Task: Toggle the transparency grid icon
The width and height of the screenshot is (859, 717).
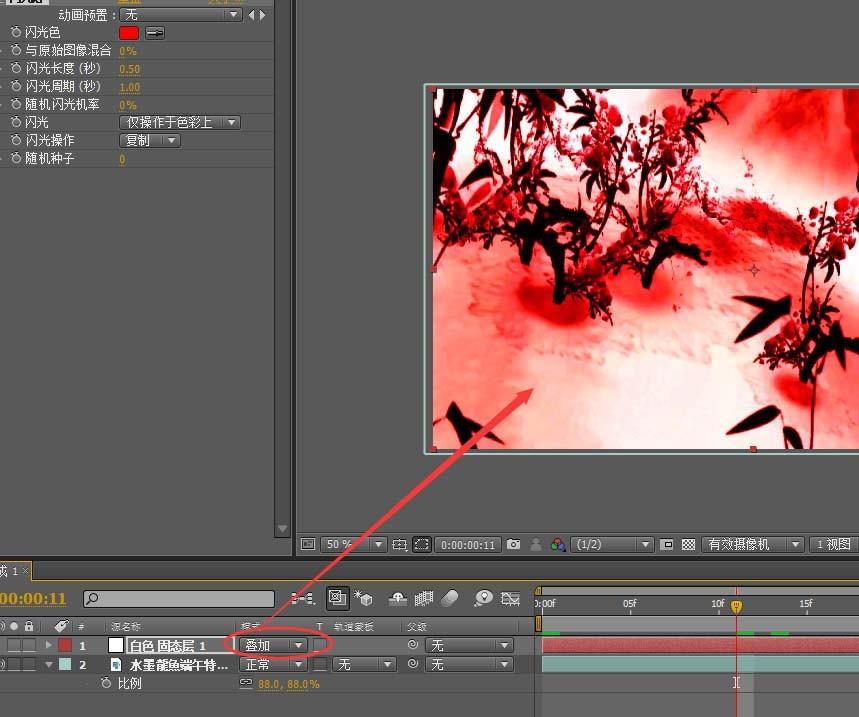Action: (688, 545)
